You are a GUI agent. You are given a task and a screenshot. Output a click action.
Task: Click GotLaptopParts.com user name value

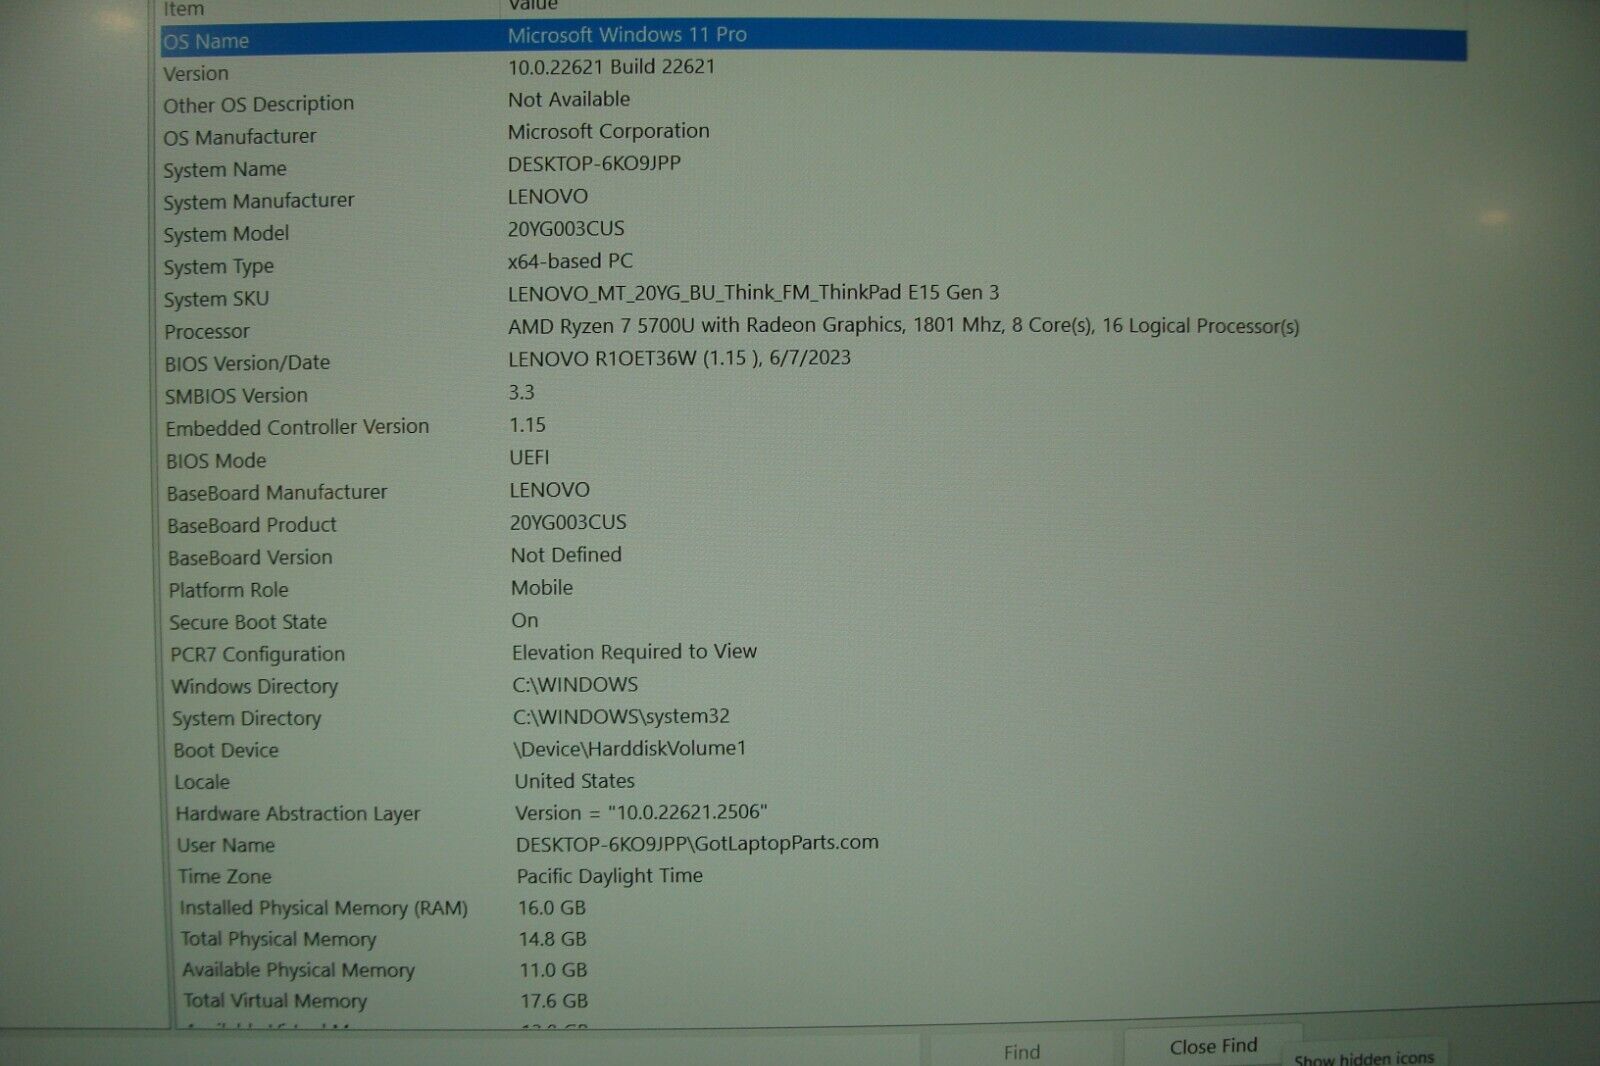(697, 843)
